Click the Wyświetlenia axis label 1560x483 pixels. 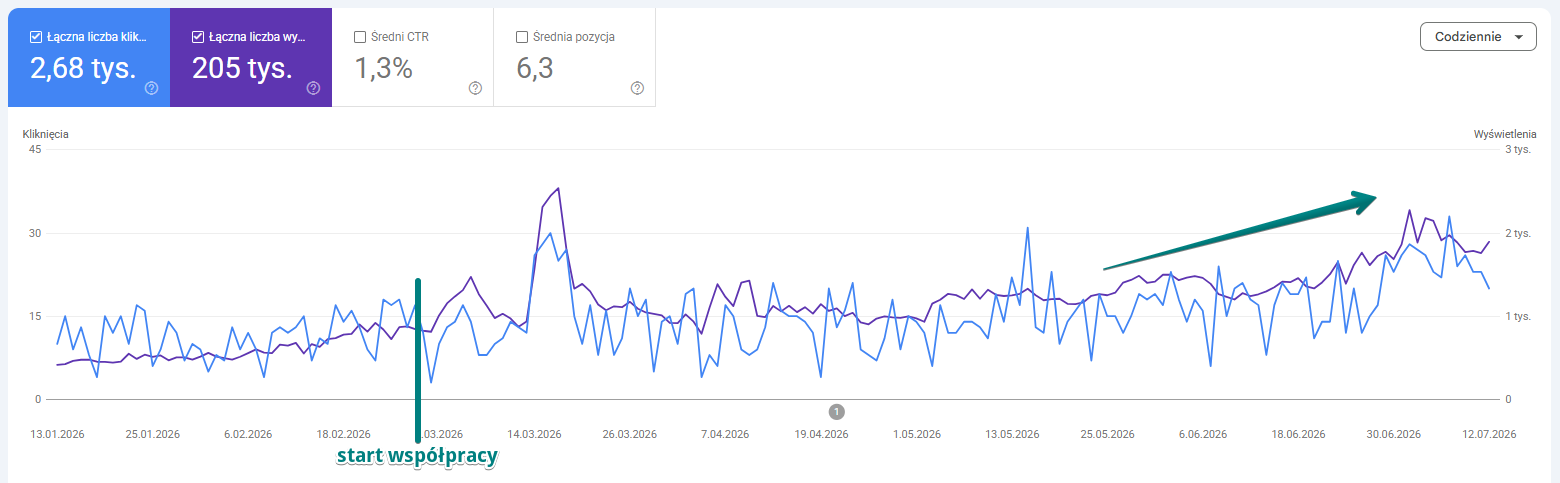click(1505, 133)
